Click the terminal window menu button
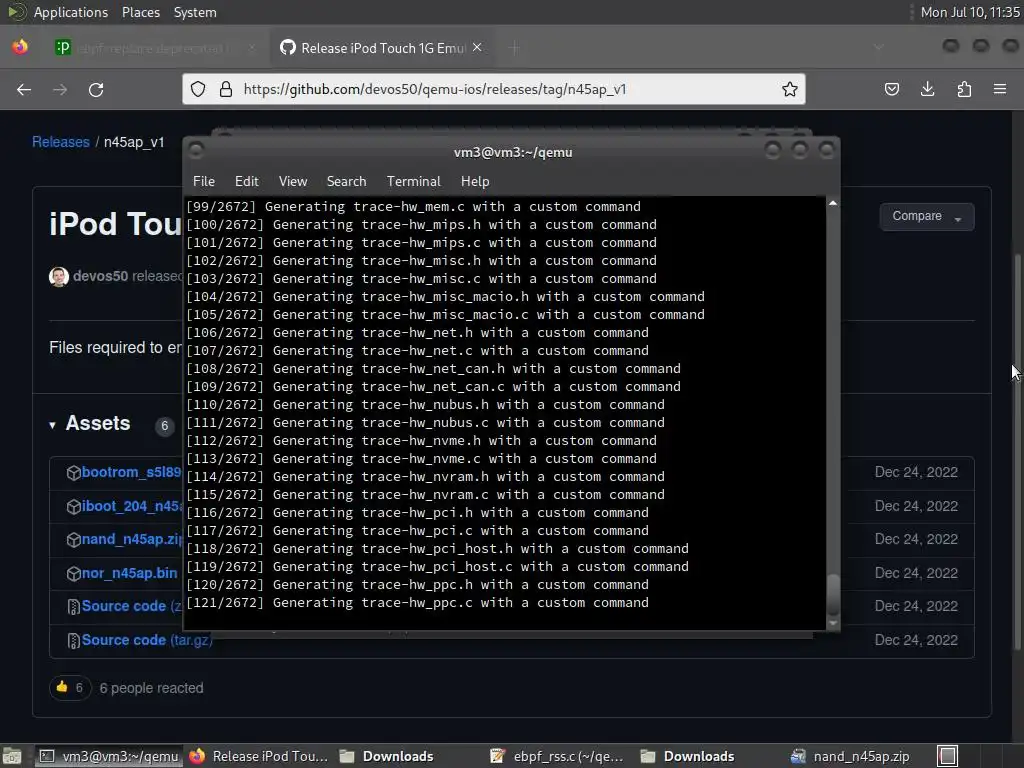The image size is (1024, 768). 196,151
